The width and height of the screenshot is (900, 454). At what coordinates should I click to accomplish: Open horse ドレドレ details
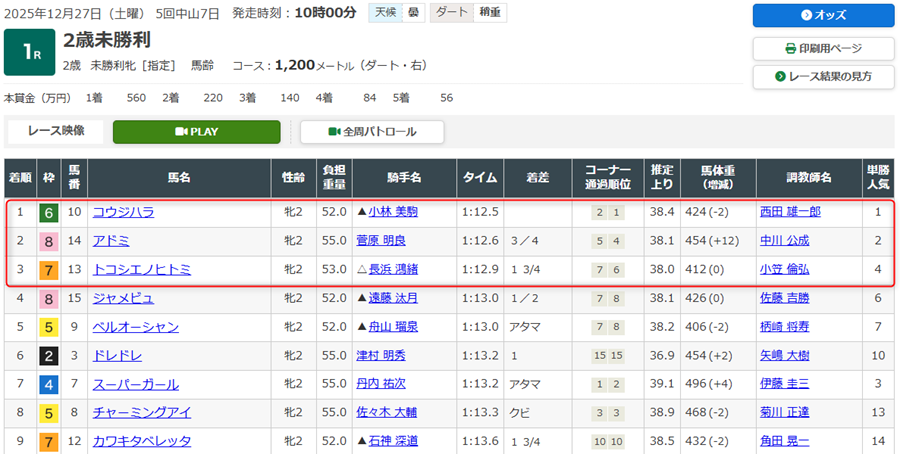(117, 356)
